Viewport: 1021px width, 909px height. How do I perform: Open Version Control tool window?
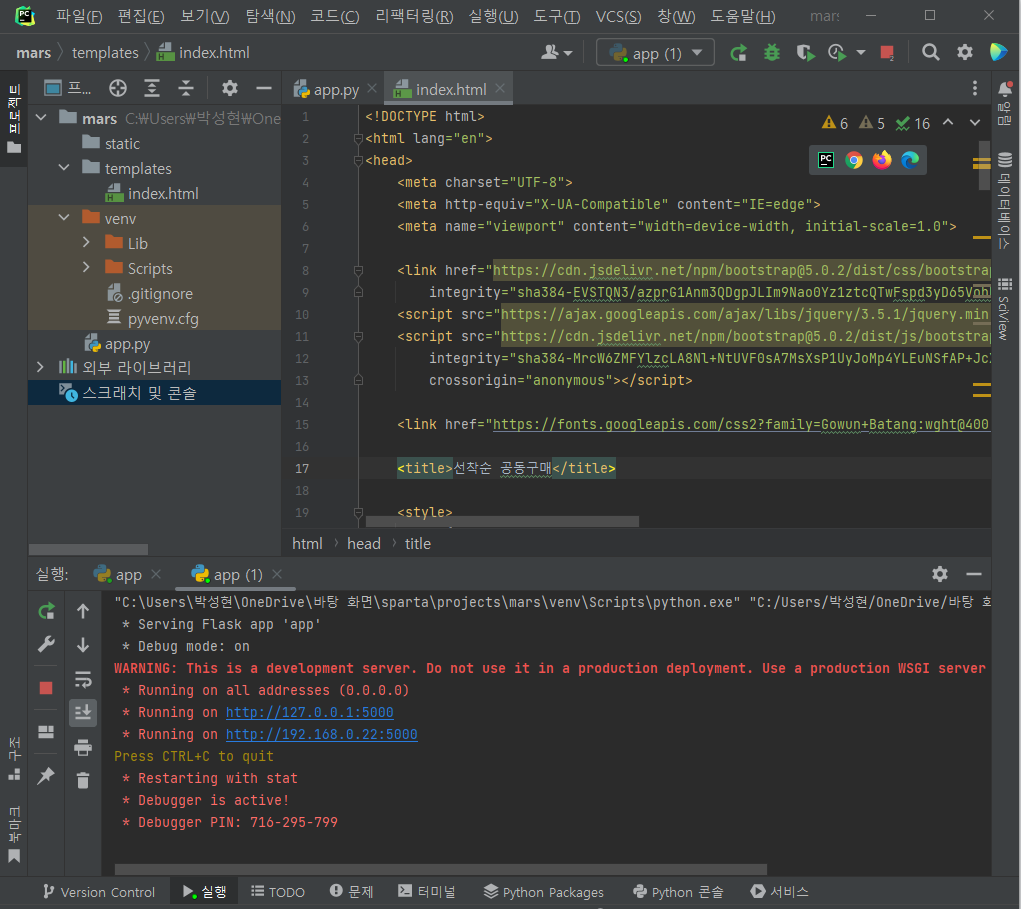click(99, 892)
